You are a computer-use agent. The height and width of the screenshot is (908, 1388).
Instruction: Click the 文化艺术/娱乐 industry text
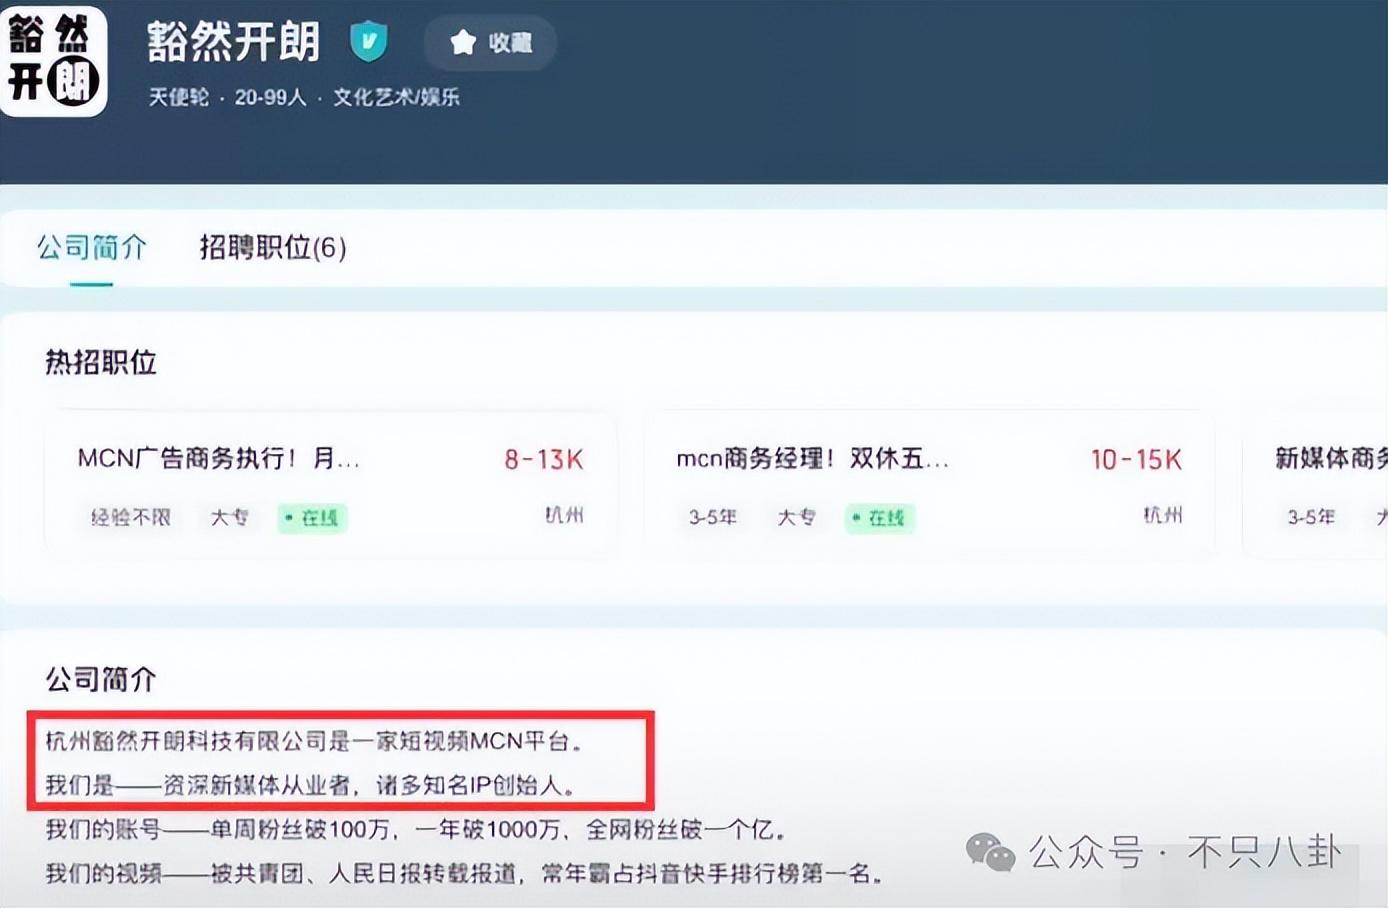[396, 97]
